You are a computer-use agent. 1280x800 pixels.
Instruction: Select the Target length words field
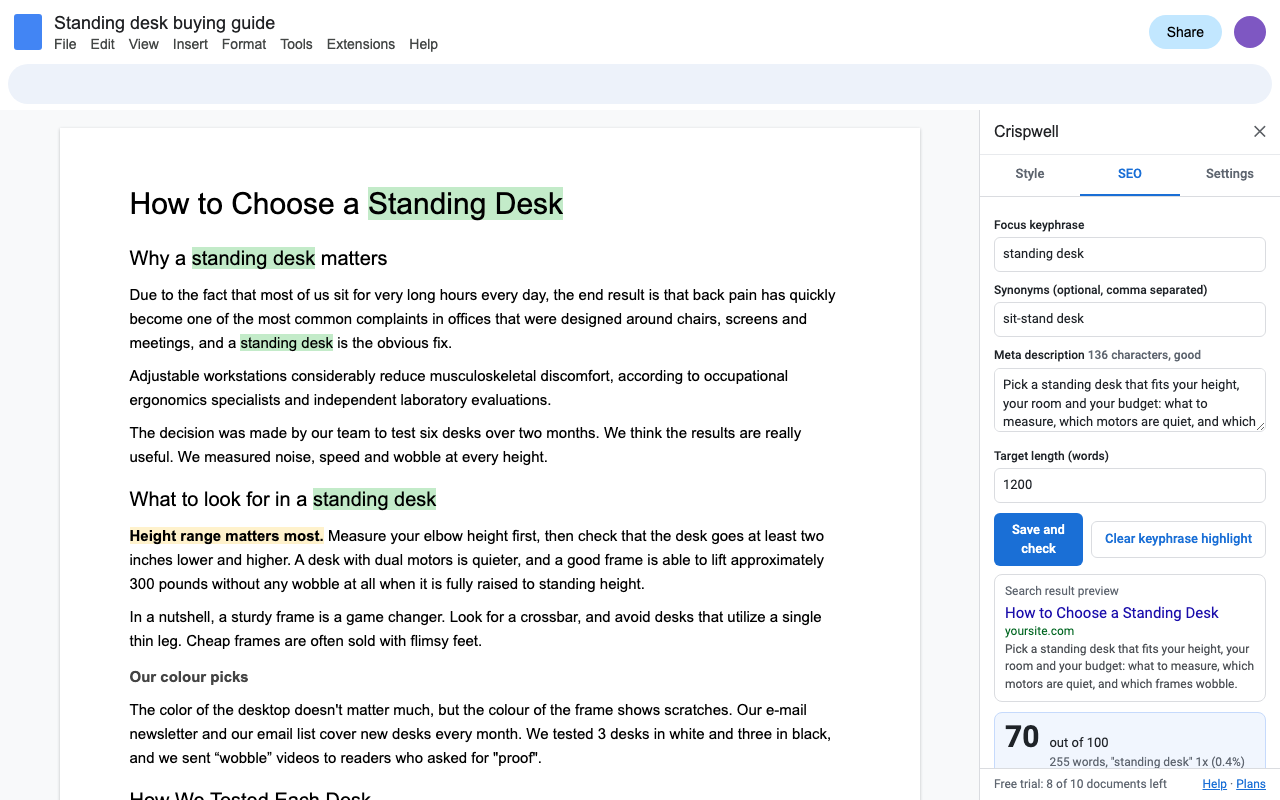(1130, 485)
